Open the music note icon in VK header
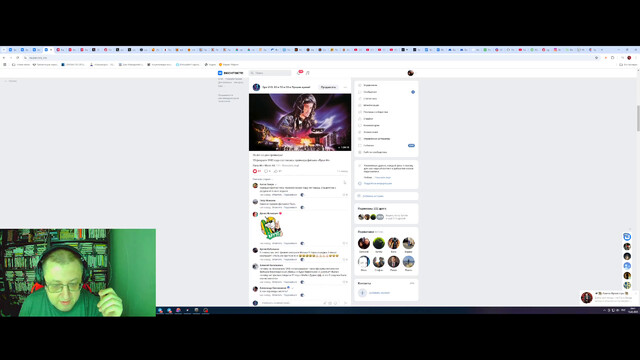The height and width of the screenshot is (360, 640). [x=308, y=73]
